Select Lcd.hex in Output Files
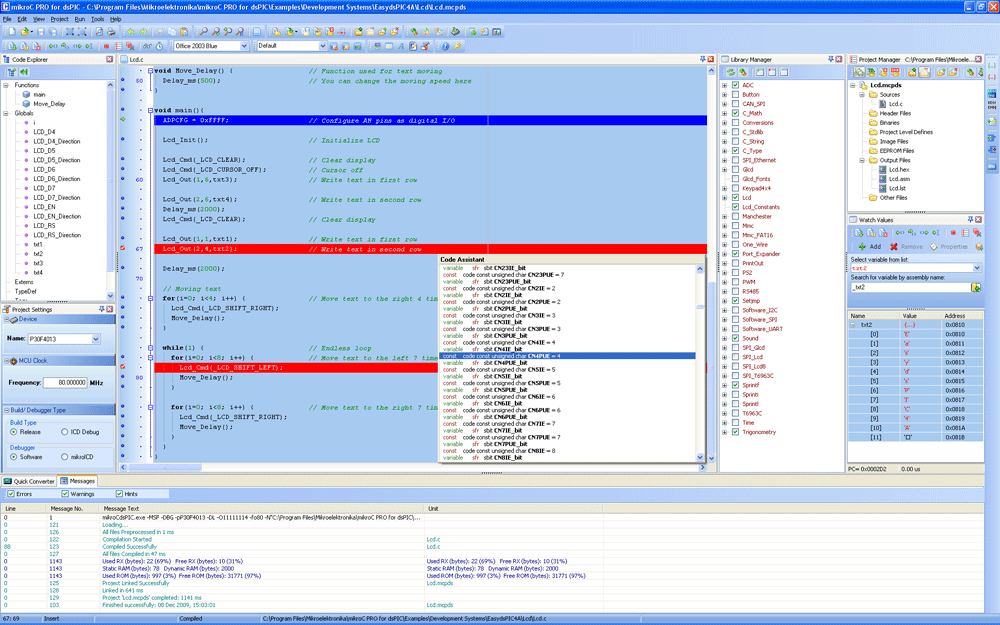The image size is (1000, 625). tap(899, 170)
